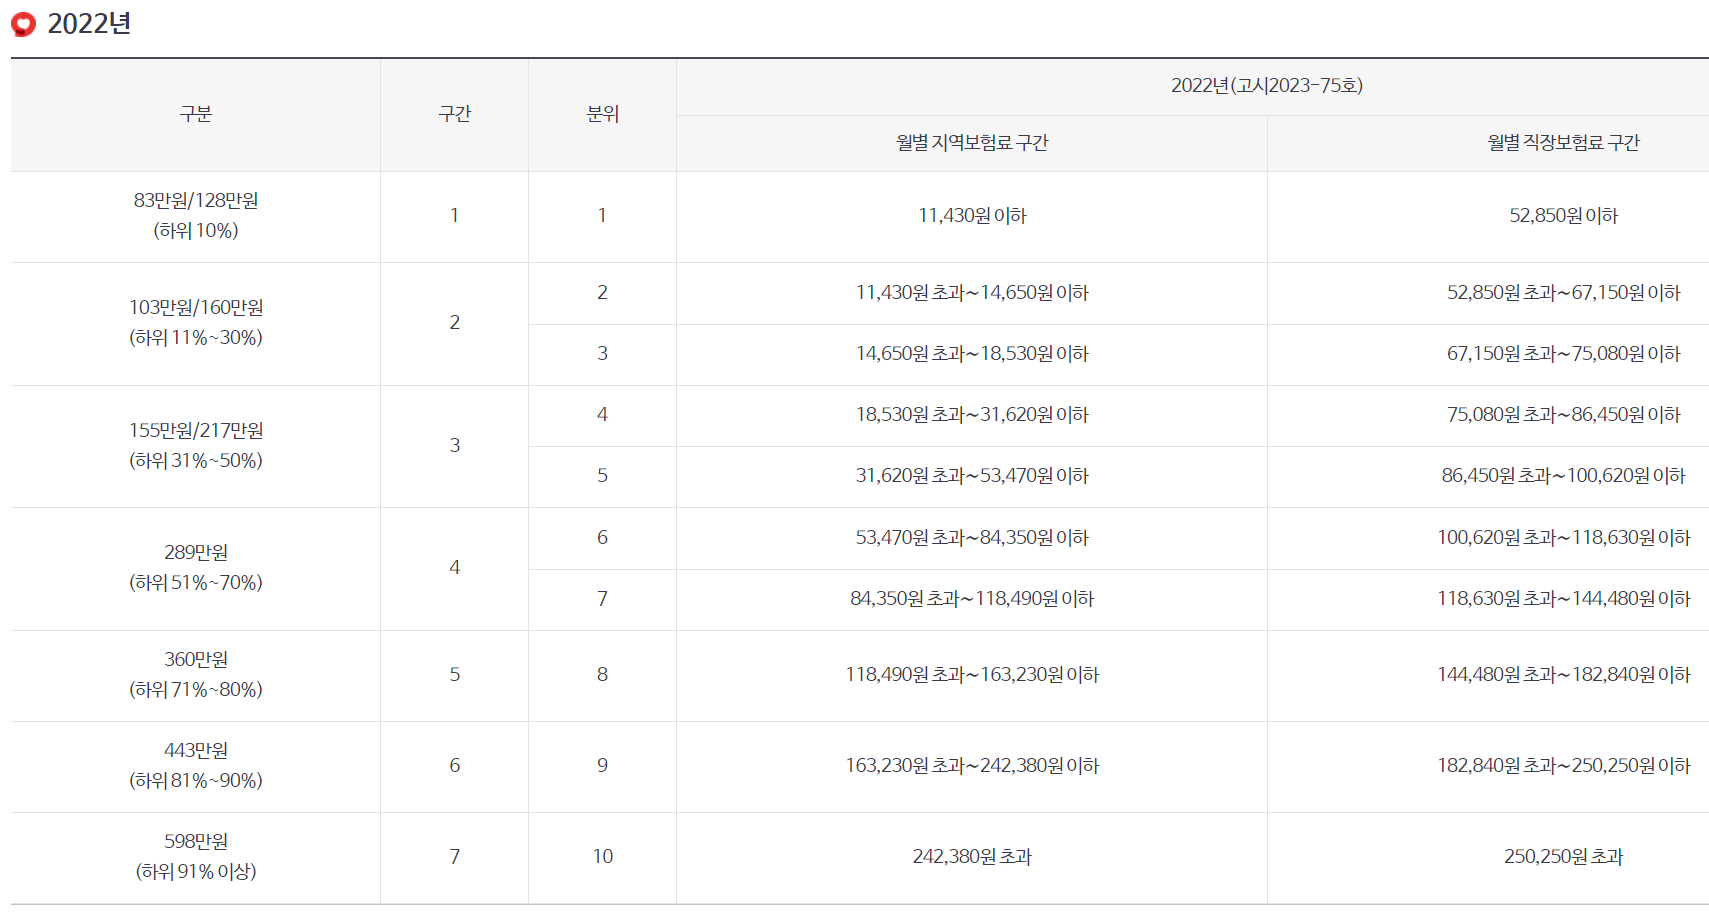The image size is (1709, 912).
Task: Click the cell showing 11,430원 이하
Action: pos(971,215)
